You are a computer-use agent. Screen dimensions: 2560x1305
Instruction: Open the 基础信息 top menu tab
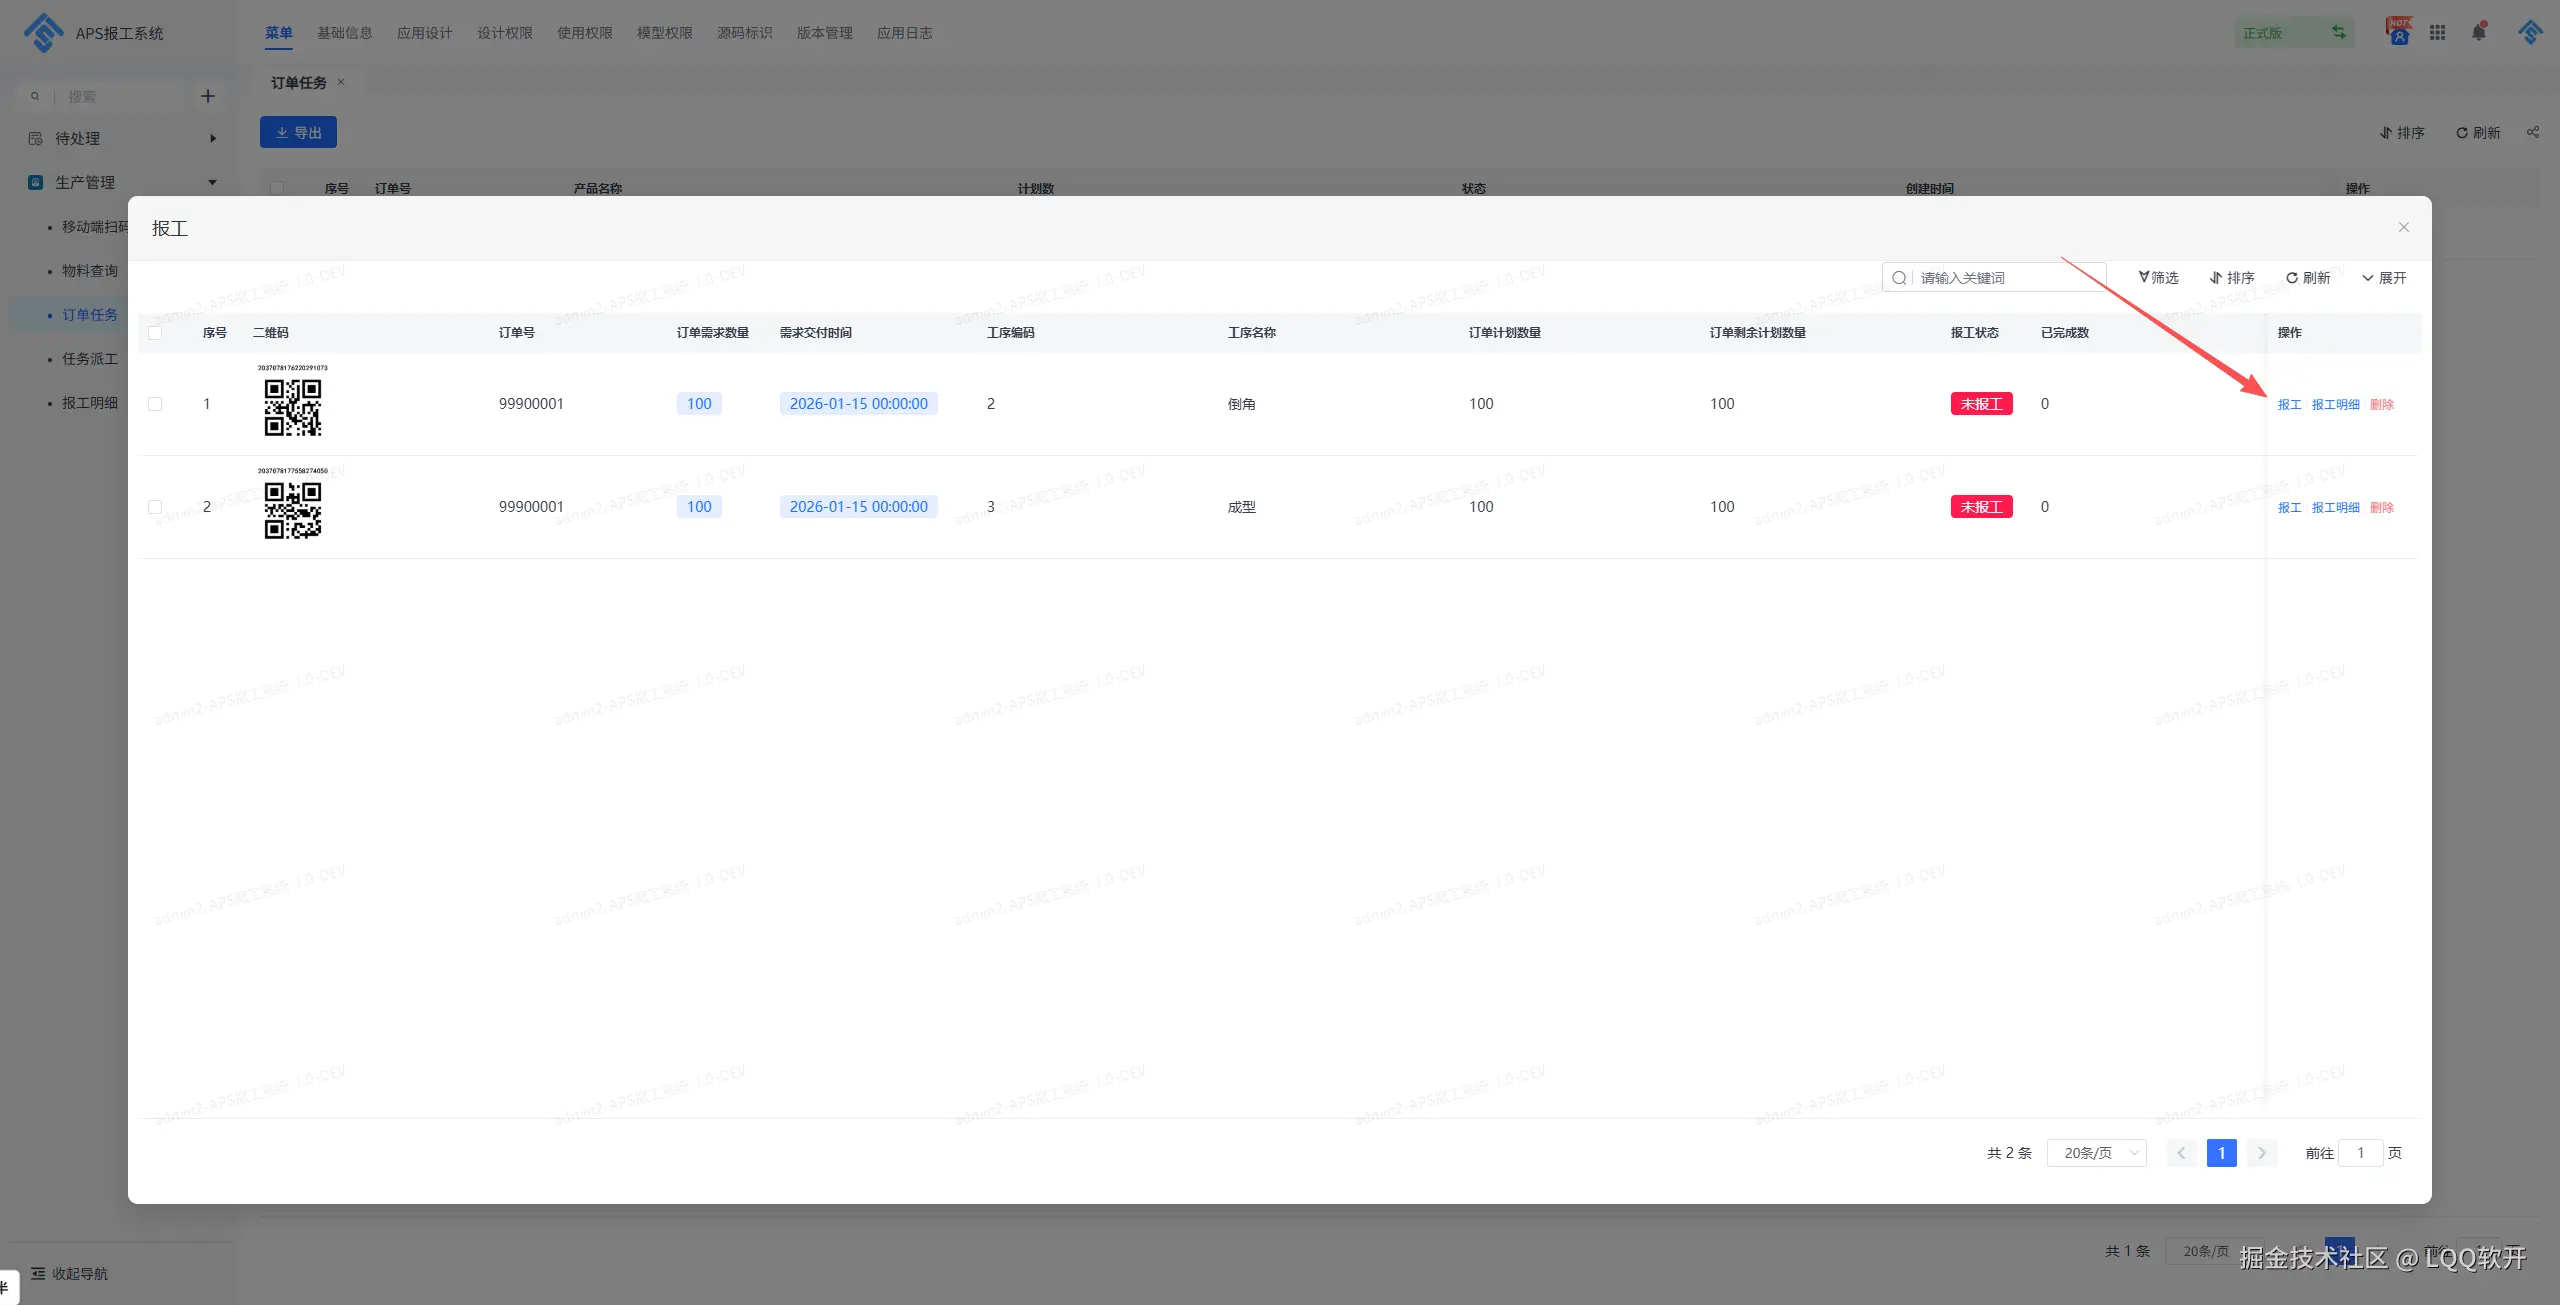pyautogui.click(x=344, y=33)
